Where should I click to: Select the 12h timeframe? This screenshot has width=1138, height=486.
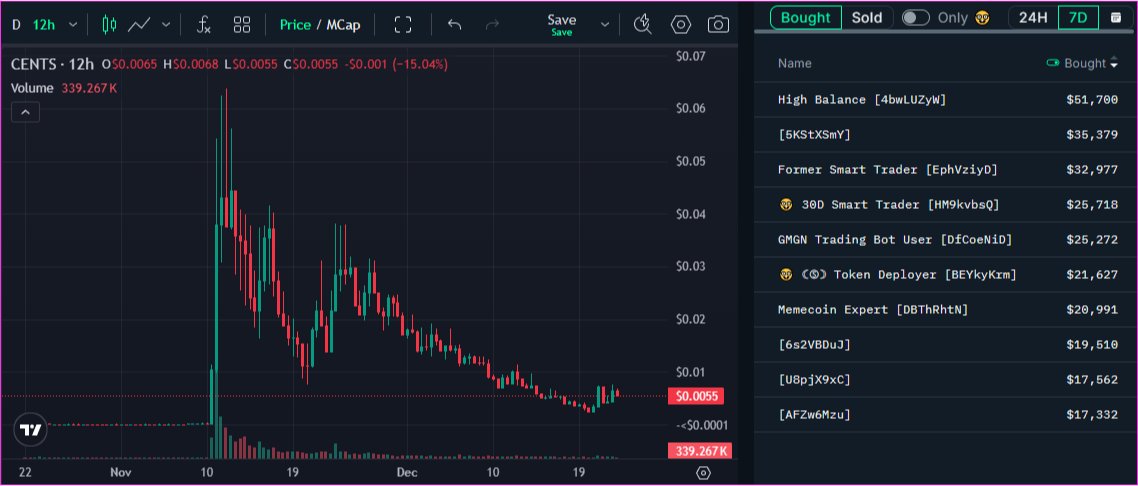tap(44, 25)
